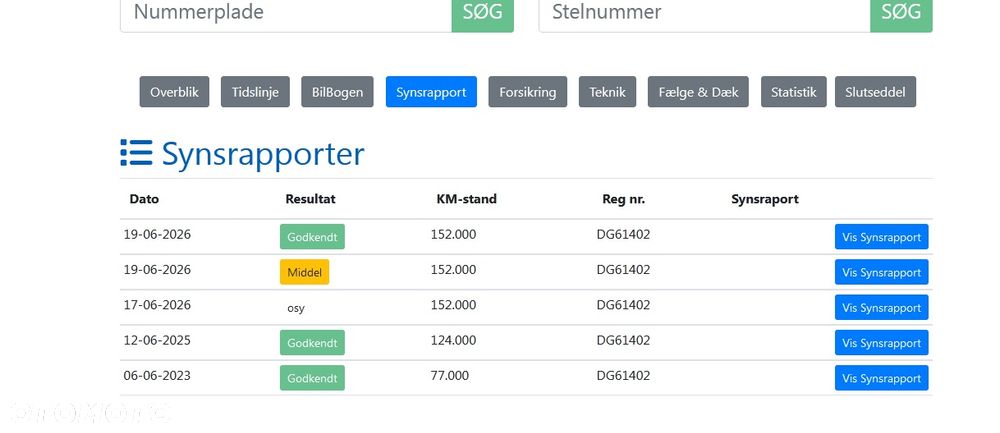Click the 152.000 value in the 17-06-2026 row
Screen dimensions: 1000x433
pyautogui.click(x=453, y=305)
